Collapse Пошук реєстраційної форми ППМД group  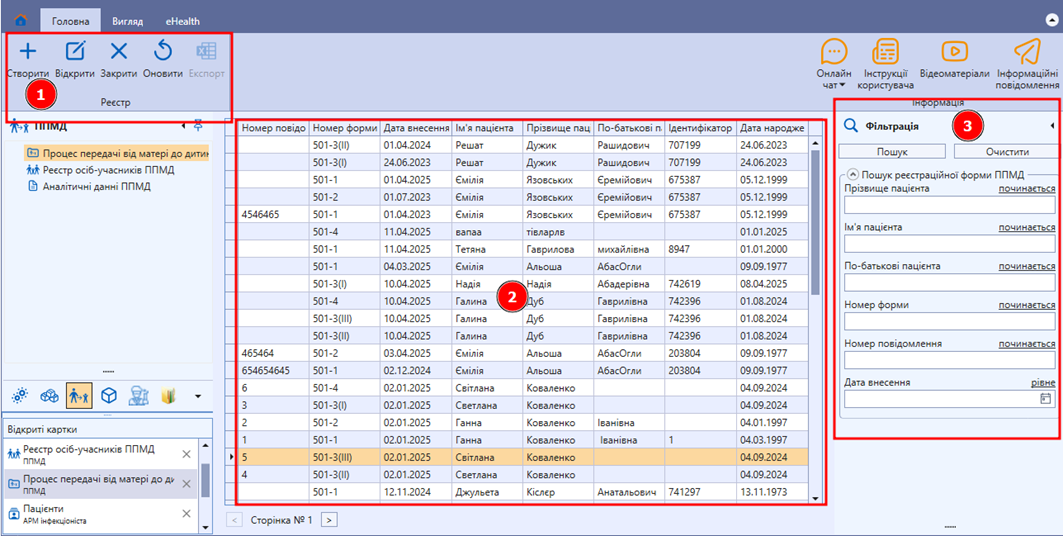[851, 173]
